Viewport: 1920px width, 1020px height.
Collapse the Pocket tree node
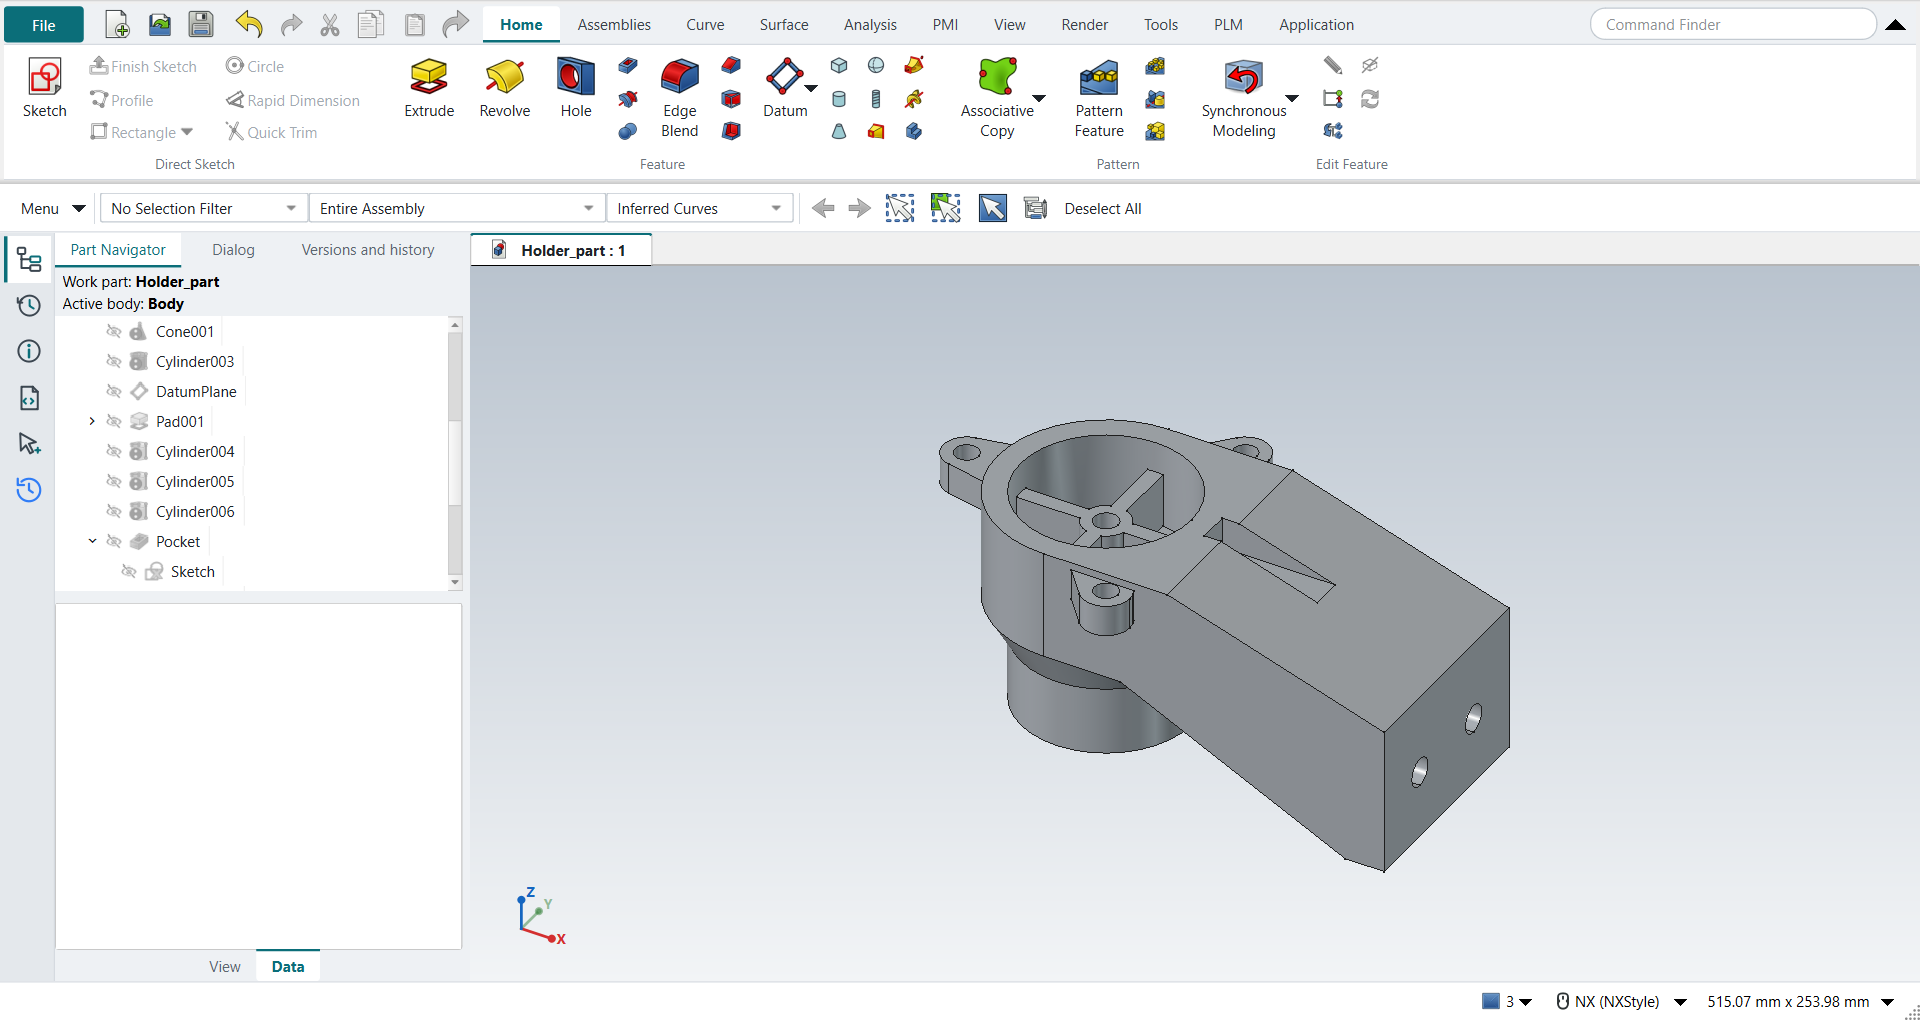(x=92, y=542)
